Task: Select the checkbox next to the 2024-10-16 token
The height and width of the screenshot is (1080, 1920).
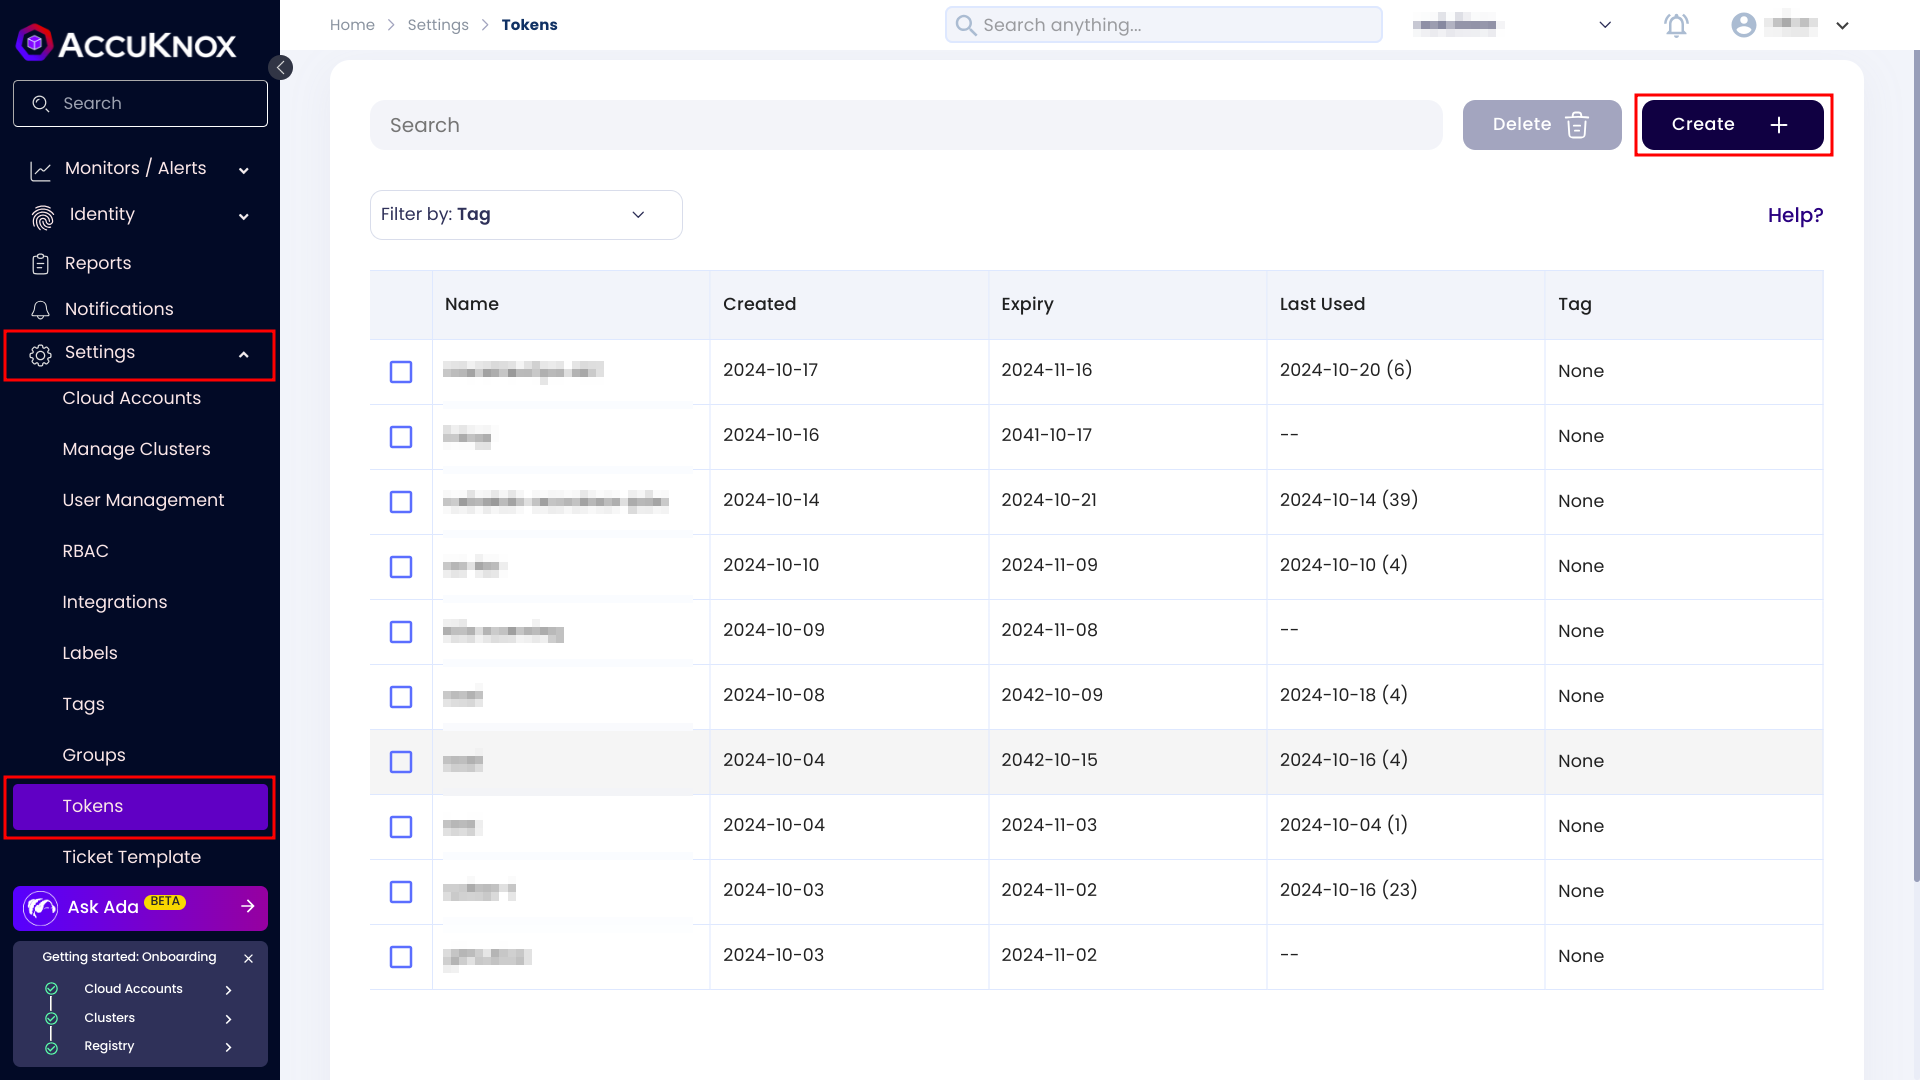Action: pos(401,437)
